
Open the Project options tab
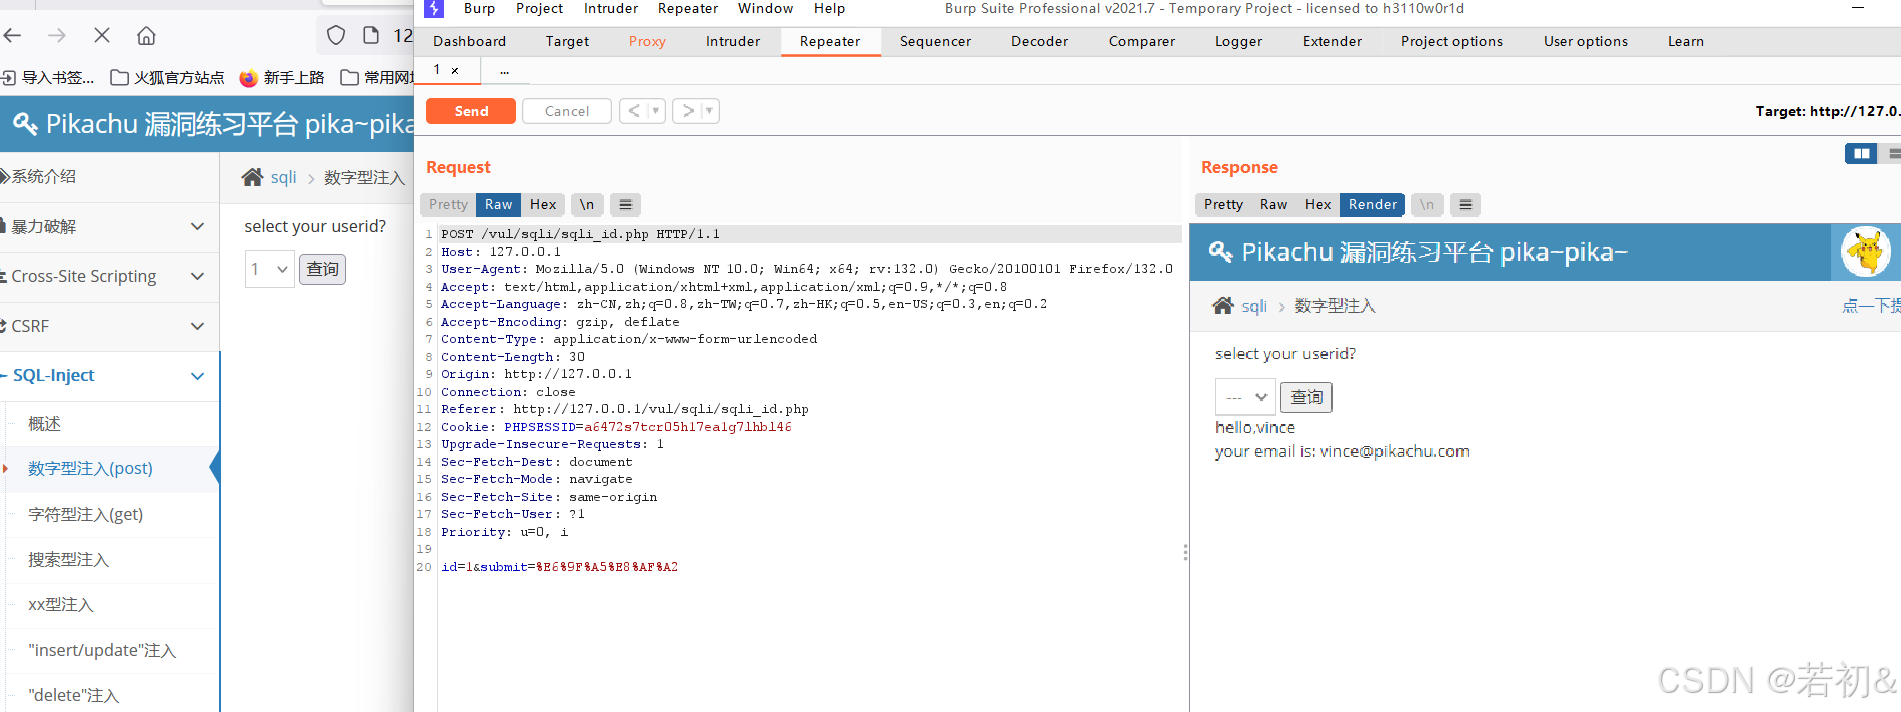pyautogui.click(x=1451, y=41)
